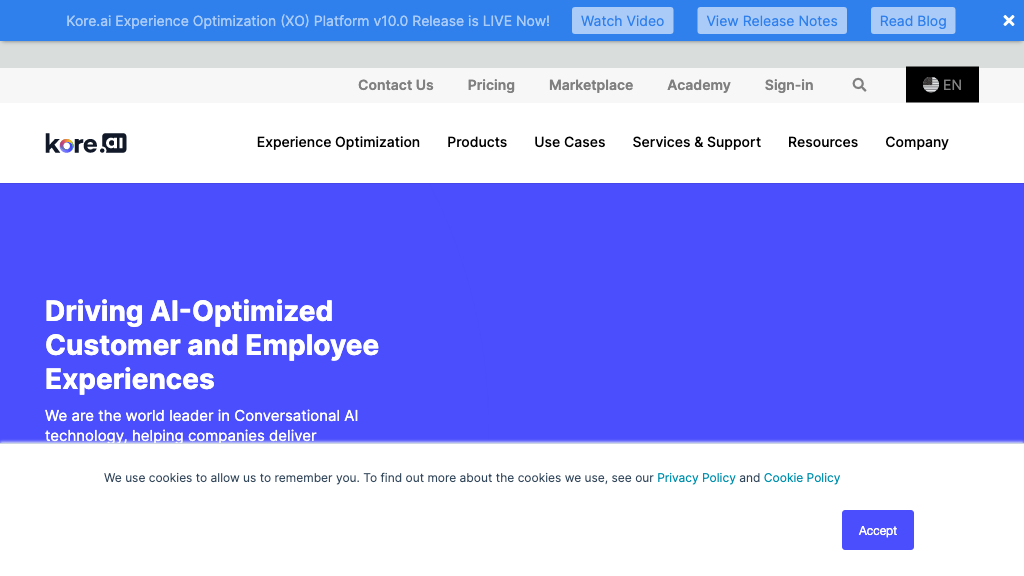Open the Sign-in link
Viewport: 1024px width, 576px height.
point(789,85)
